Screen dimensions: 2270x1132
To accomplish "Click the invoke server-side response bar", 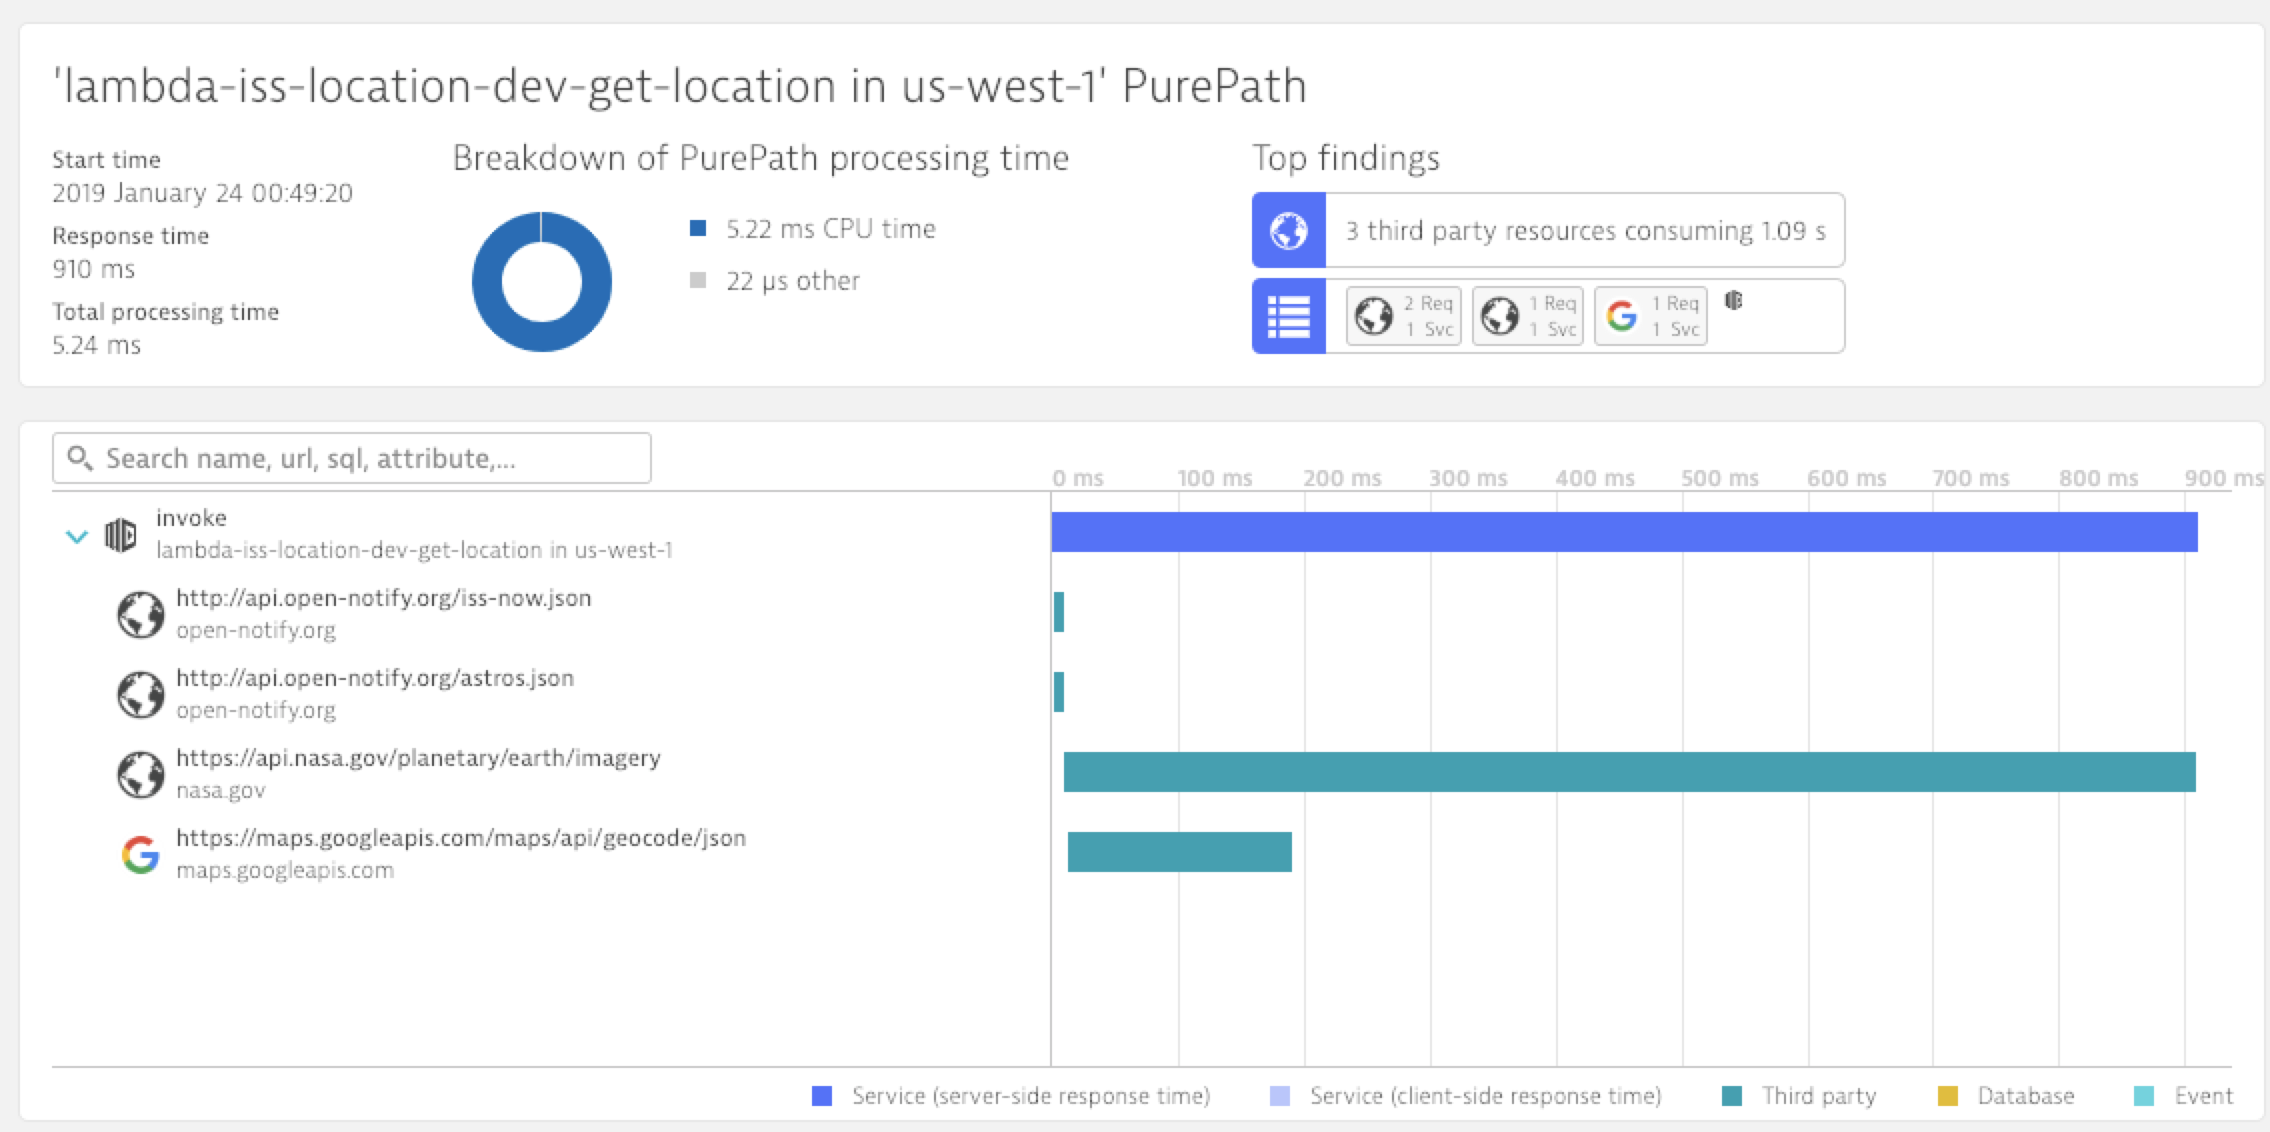I will pos(1624,532).
